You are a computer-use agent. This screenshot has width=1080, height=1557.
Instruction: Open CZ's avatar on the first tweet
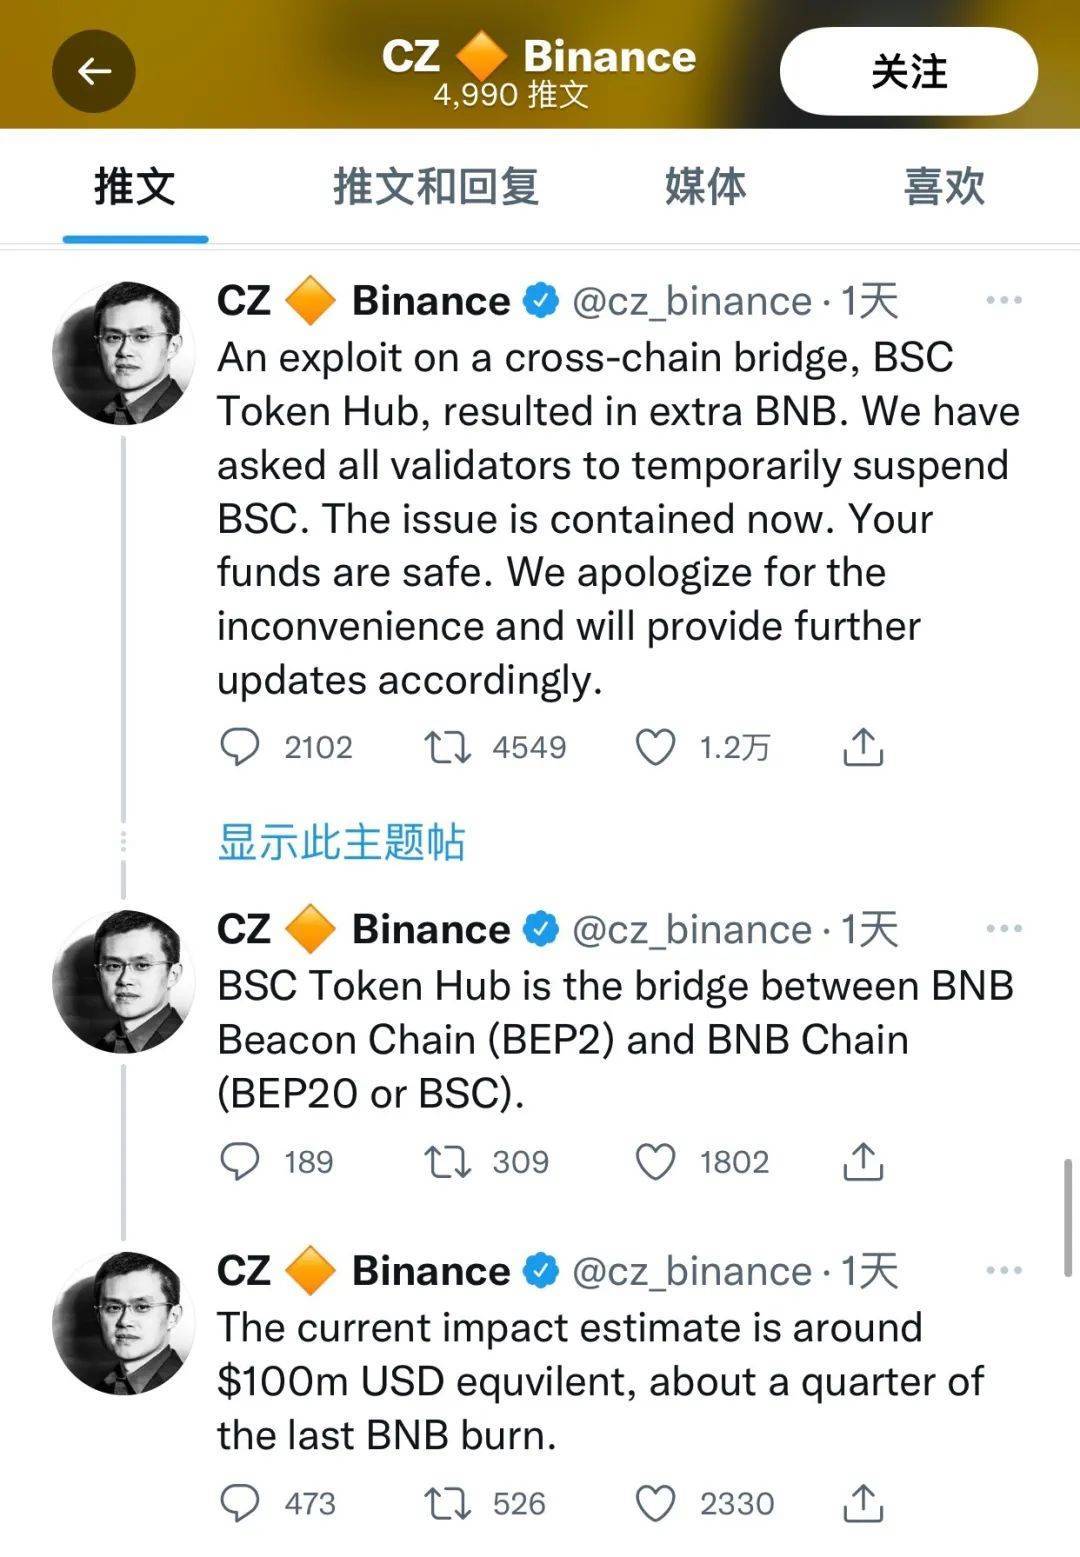tap(124, 353)
